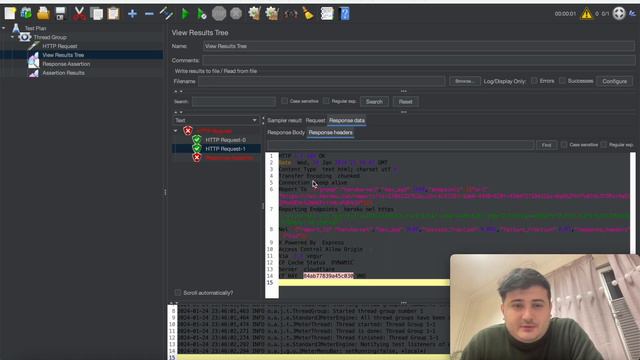Click the Name input field
Screen dimensions: 640x360
click(418, 46)
